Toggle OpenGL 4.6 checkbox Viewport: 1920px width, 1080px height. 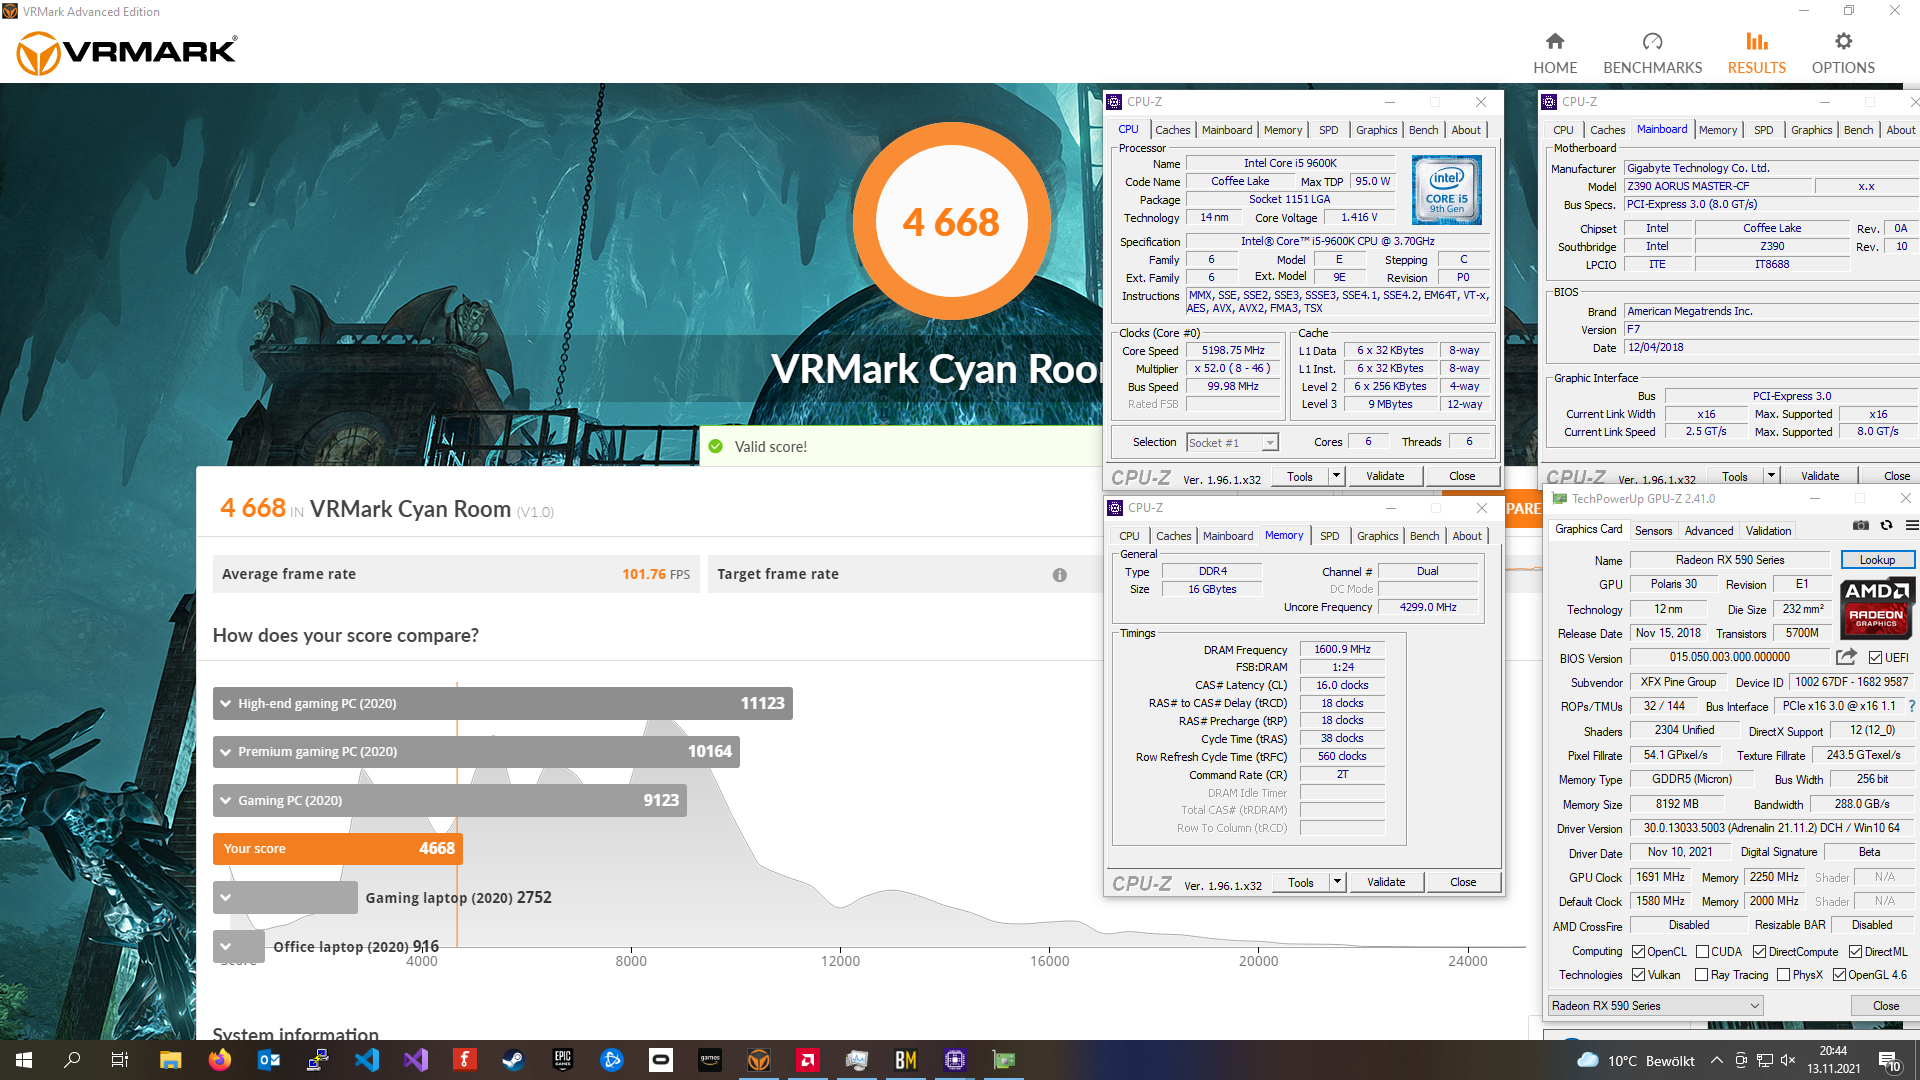pos(1839,974)
